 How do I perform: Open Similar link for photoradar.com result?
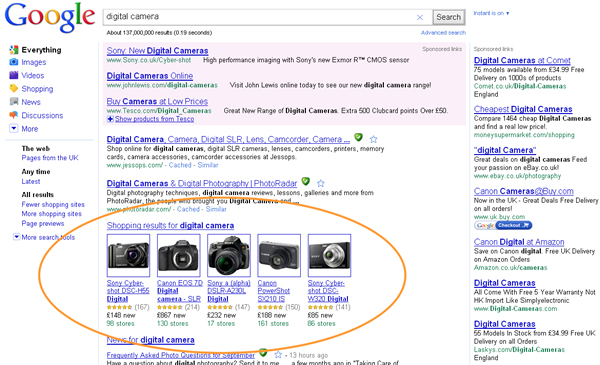click(216, 209)
